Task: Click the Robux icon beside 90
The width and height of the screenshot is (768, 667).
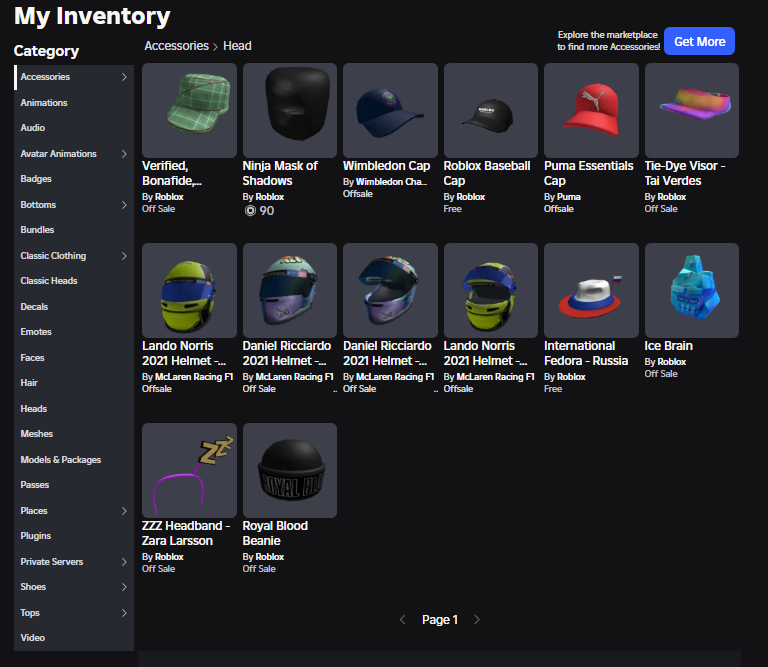Action: pyautogui.click(x=250, y=211)
